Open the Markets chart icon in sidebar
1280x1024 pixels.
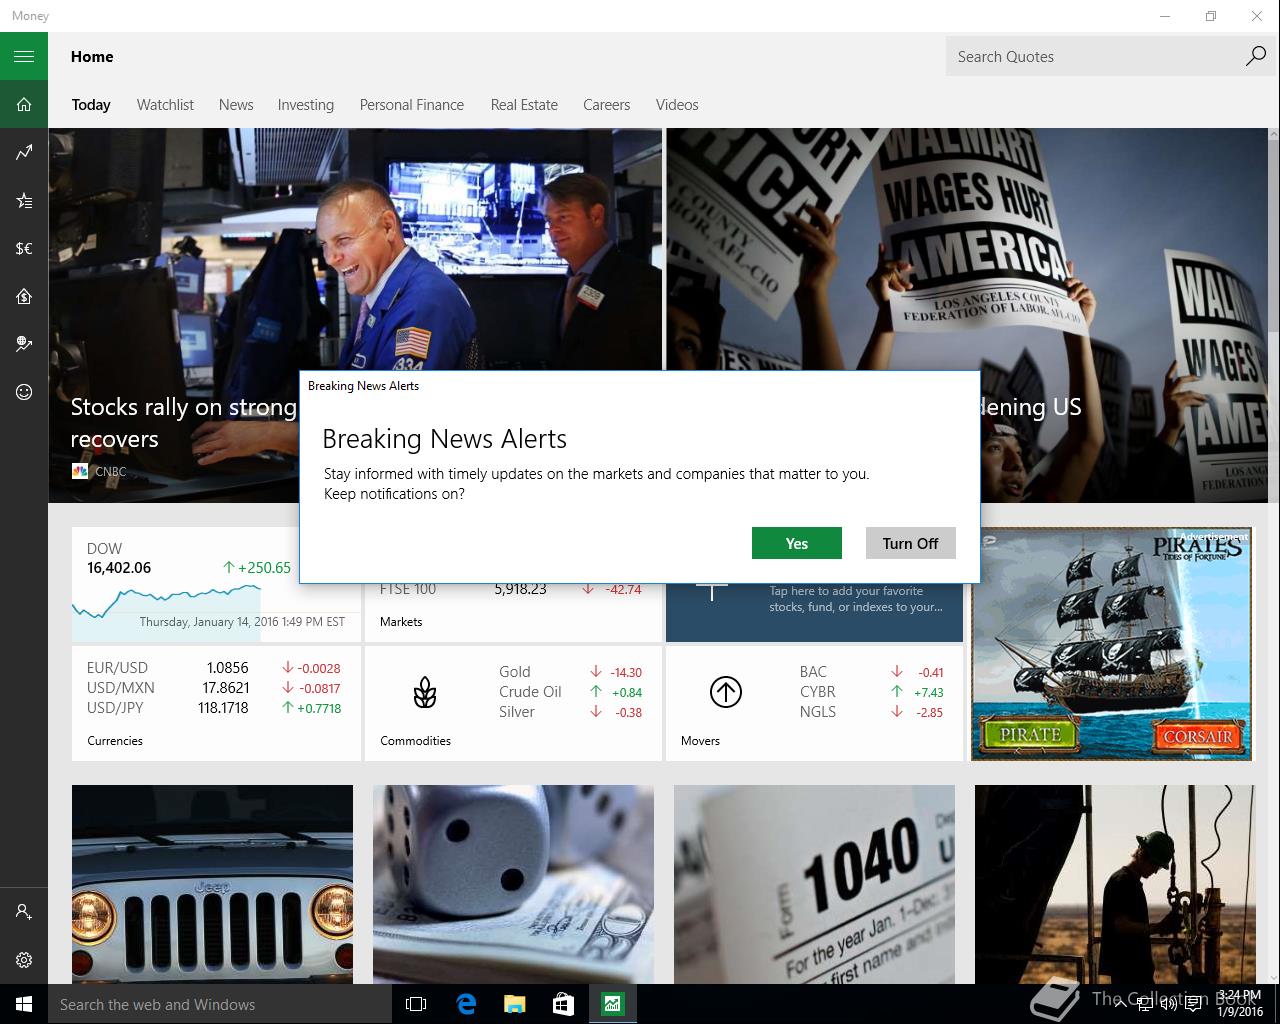pyautogui.click(x=24, y=152)
